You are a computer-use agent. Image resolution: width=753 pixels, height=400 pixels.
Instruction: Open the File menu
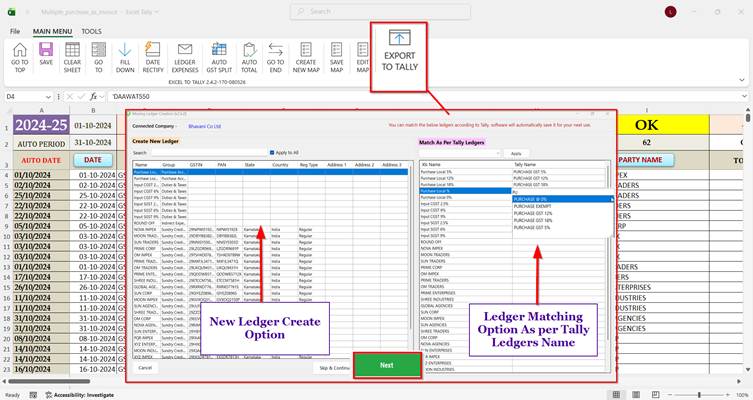click(15, 31)
